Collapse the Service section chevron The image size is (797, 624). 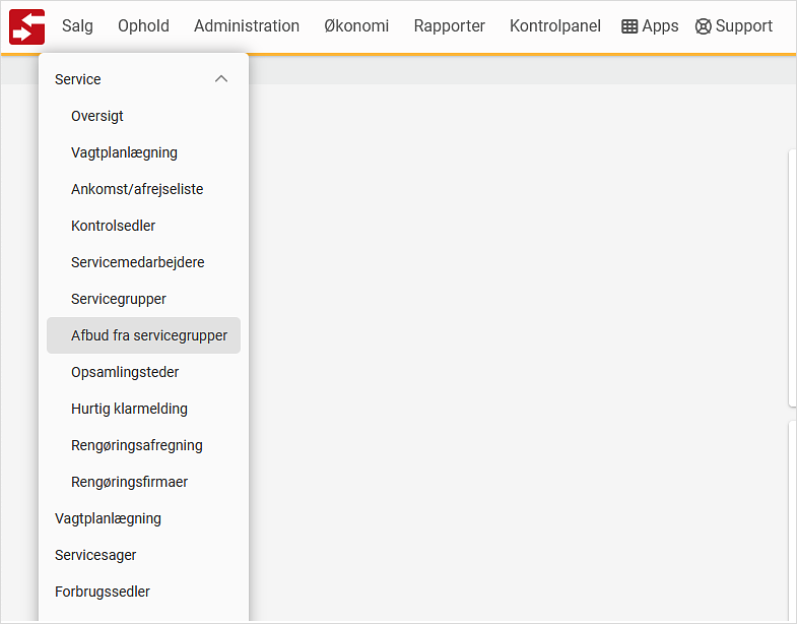click(x=221, y=79)
